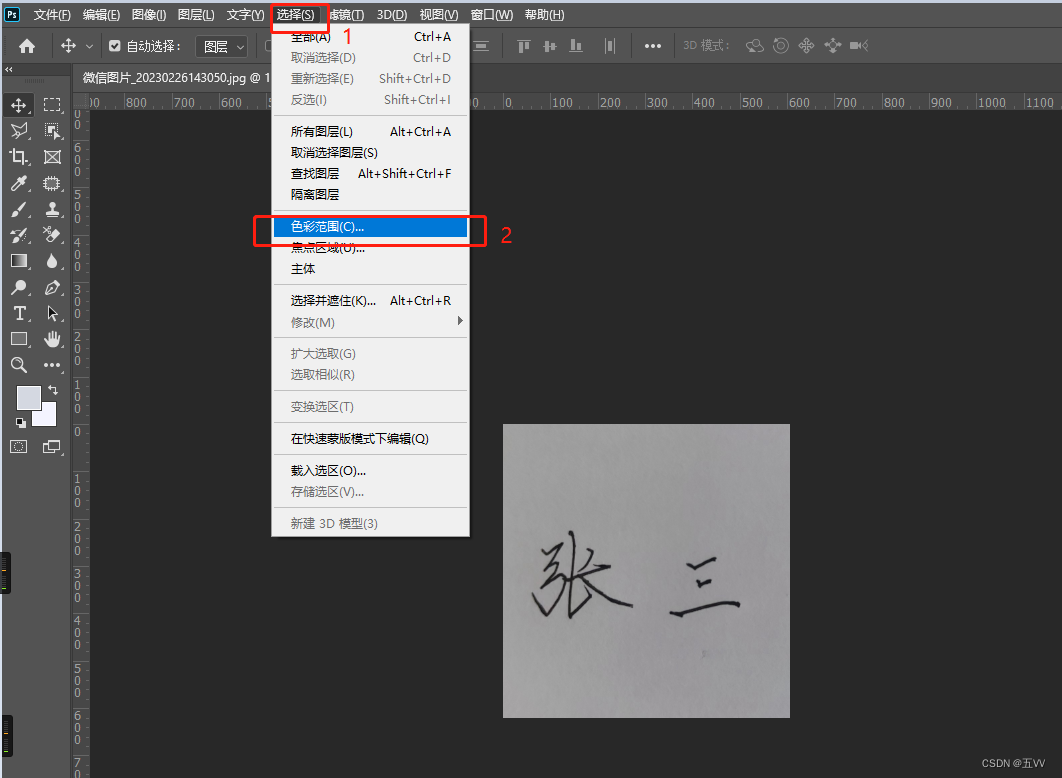Choose 选择并遮住(K)... menu entry
1062x778 pixels.
coord(370,301)
